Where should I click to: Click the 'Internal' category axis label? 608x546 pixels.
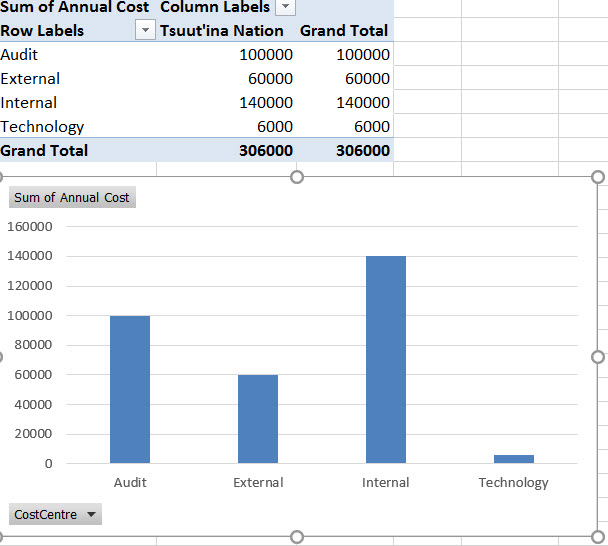coord(386,482)
